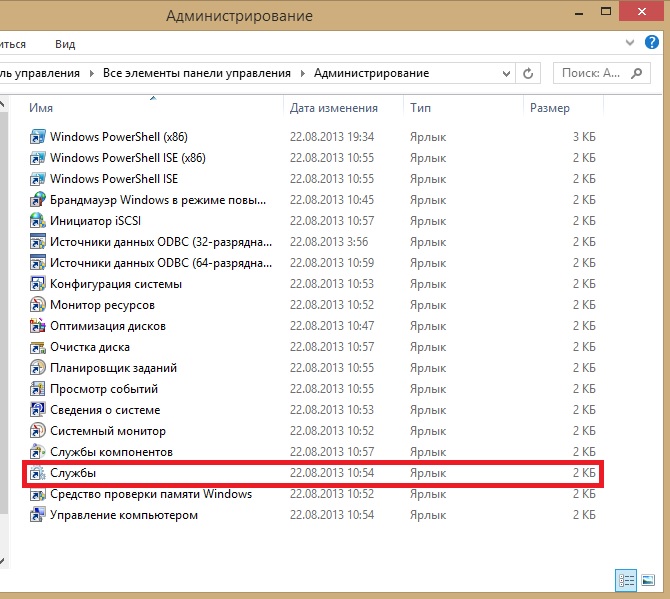
Task: Click the Windows PowerShell ISE (x86) icon
Action: coord(38,158)
